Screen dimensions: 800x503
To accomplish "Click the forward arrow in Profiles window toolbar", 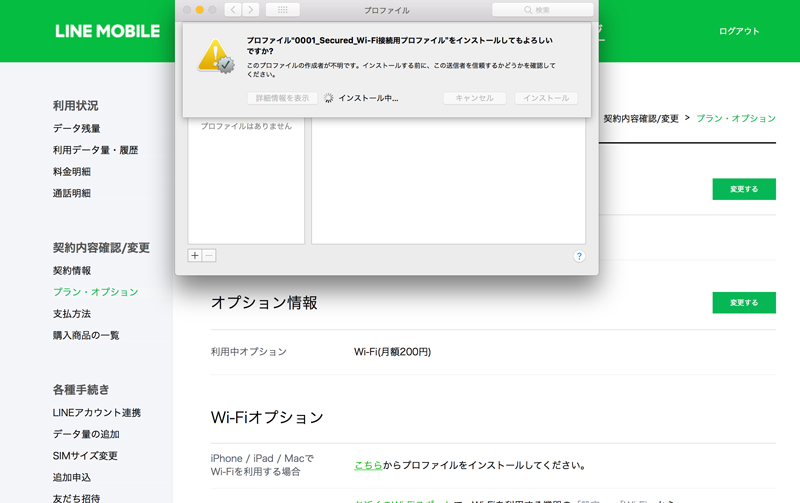I will click(251, 10).
